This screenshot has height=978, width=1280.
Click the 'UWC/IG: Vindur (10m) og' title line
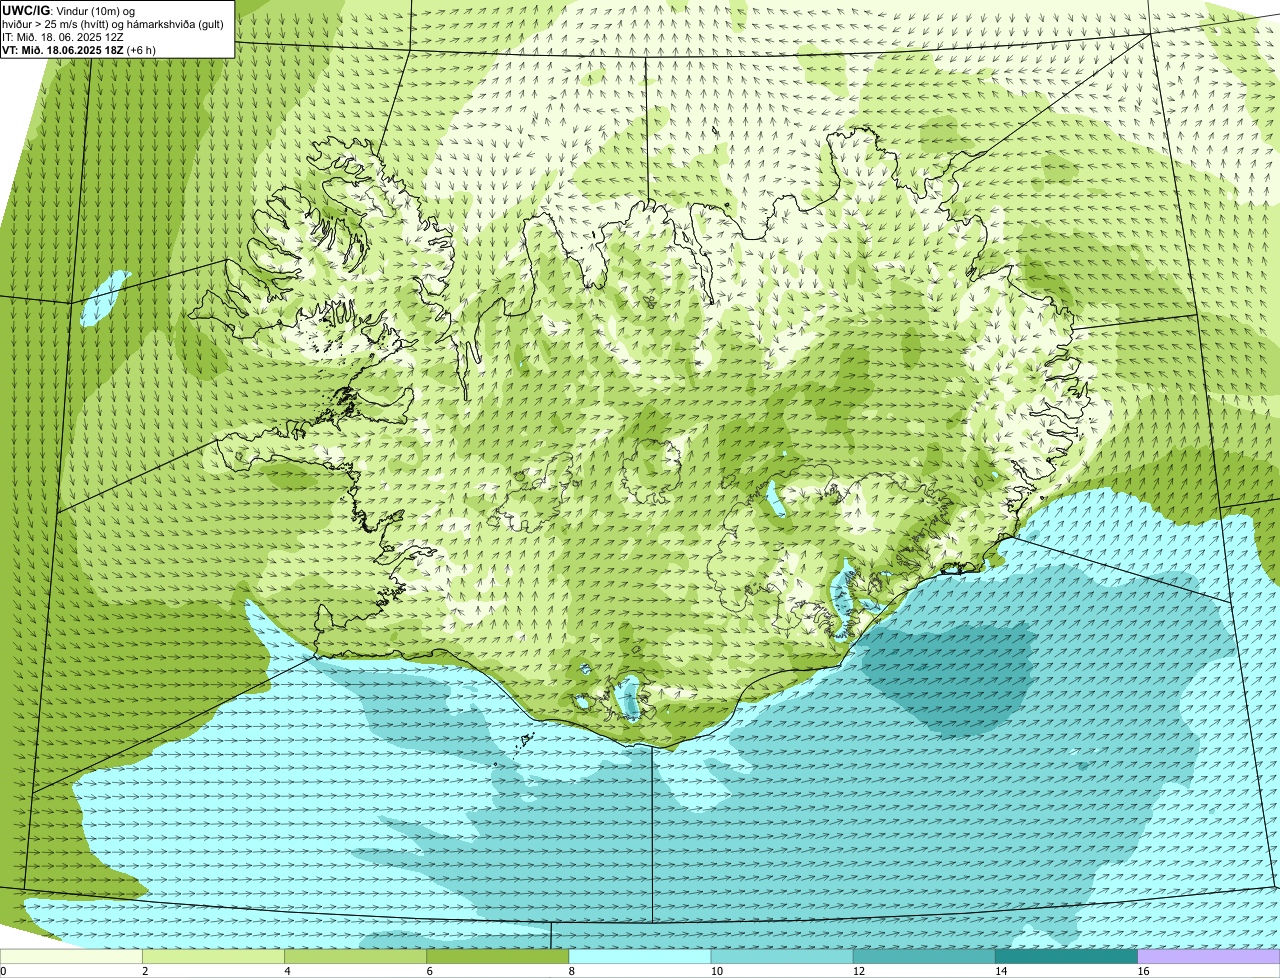pyautogui.click(x=68, y=10)
